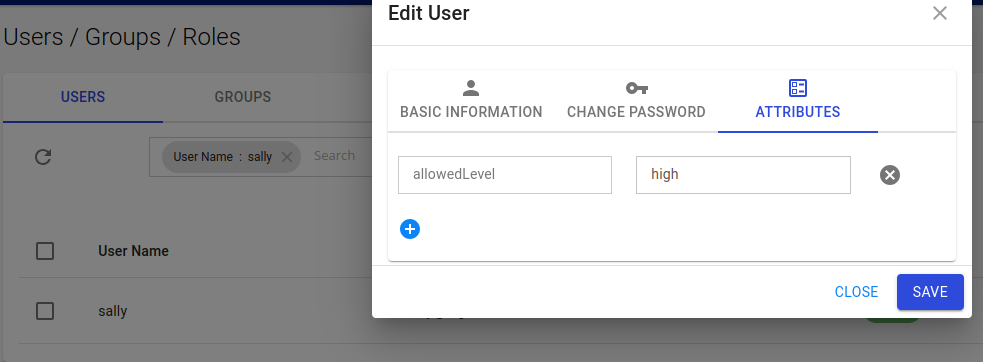Remove the allowedLevel attribute row
Screen dimensions: 983x362
(x=890, y=175)
